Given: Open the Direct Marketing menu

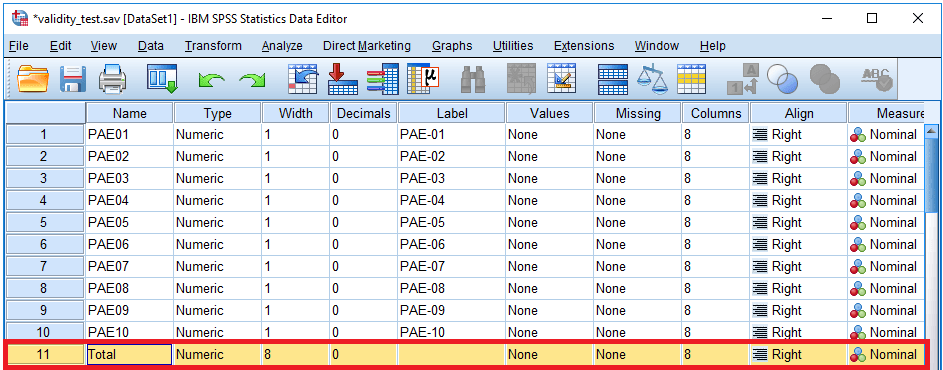Looking at the screenshot, I should 367,46.
